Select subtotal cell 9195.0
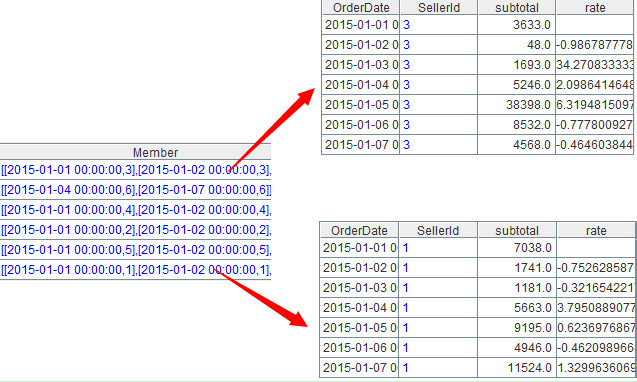The width and height of the screenshot is (637, 382). (517, 328)
